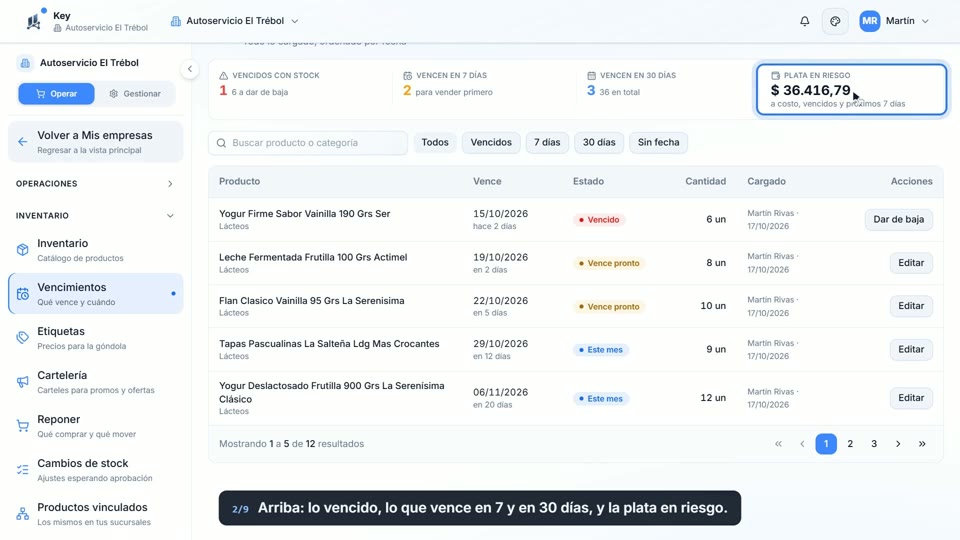Image resolution: width=960 pixels, height=540 pixels.
Task: Focus the Buscar producto o categoría field
Action: pos(308,143)
